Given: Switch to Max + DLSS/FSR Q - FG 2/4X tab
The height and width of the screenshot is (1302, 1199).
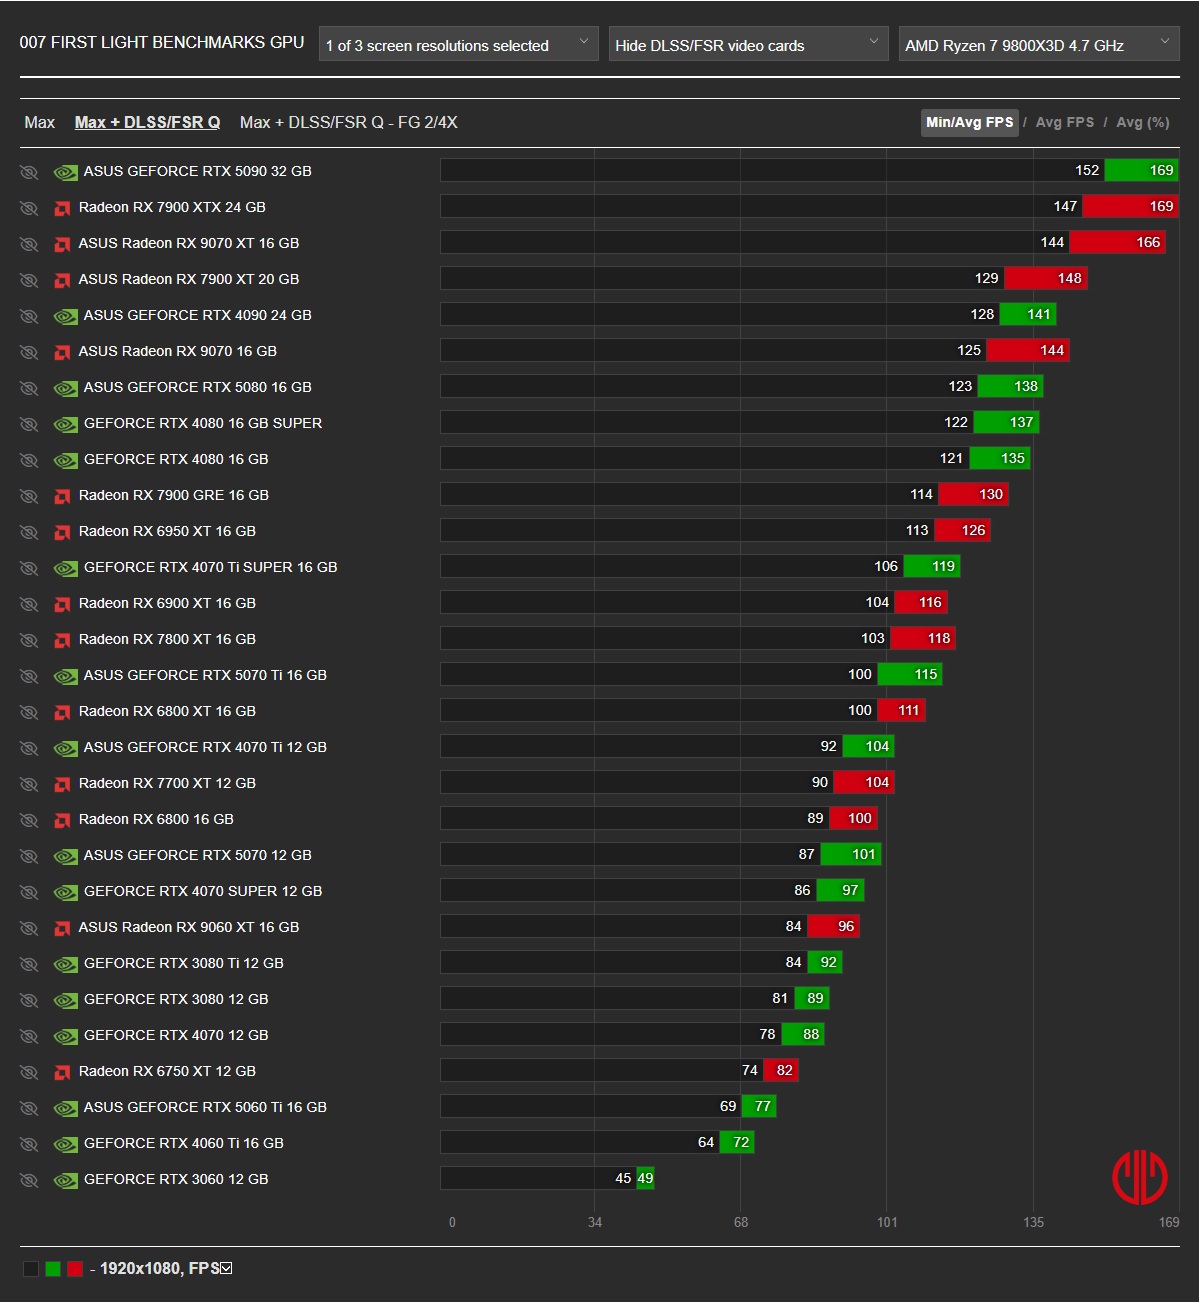Looking at the screenshot, I should pos(349,122).
